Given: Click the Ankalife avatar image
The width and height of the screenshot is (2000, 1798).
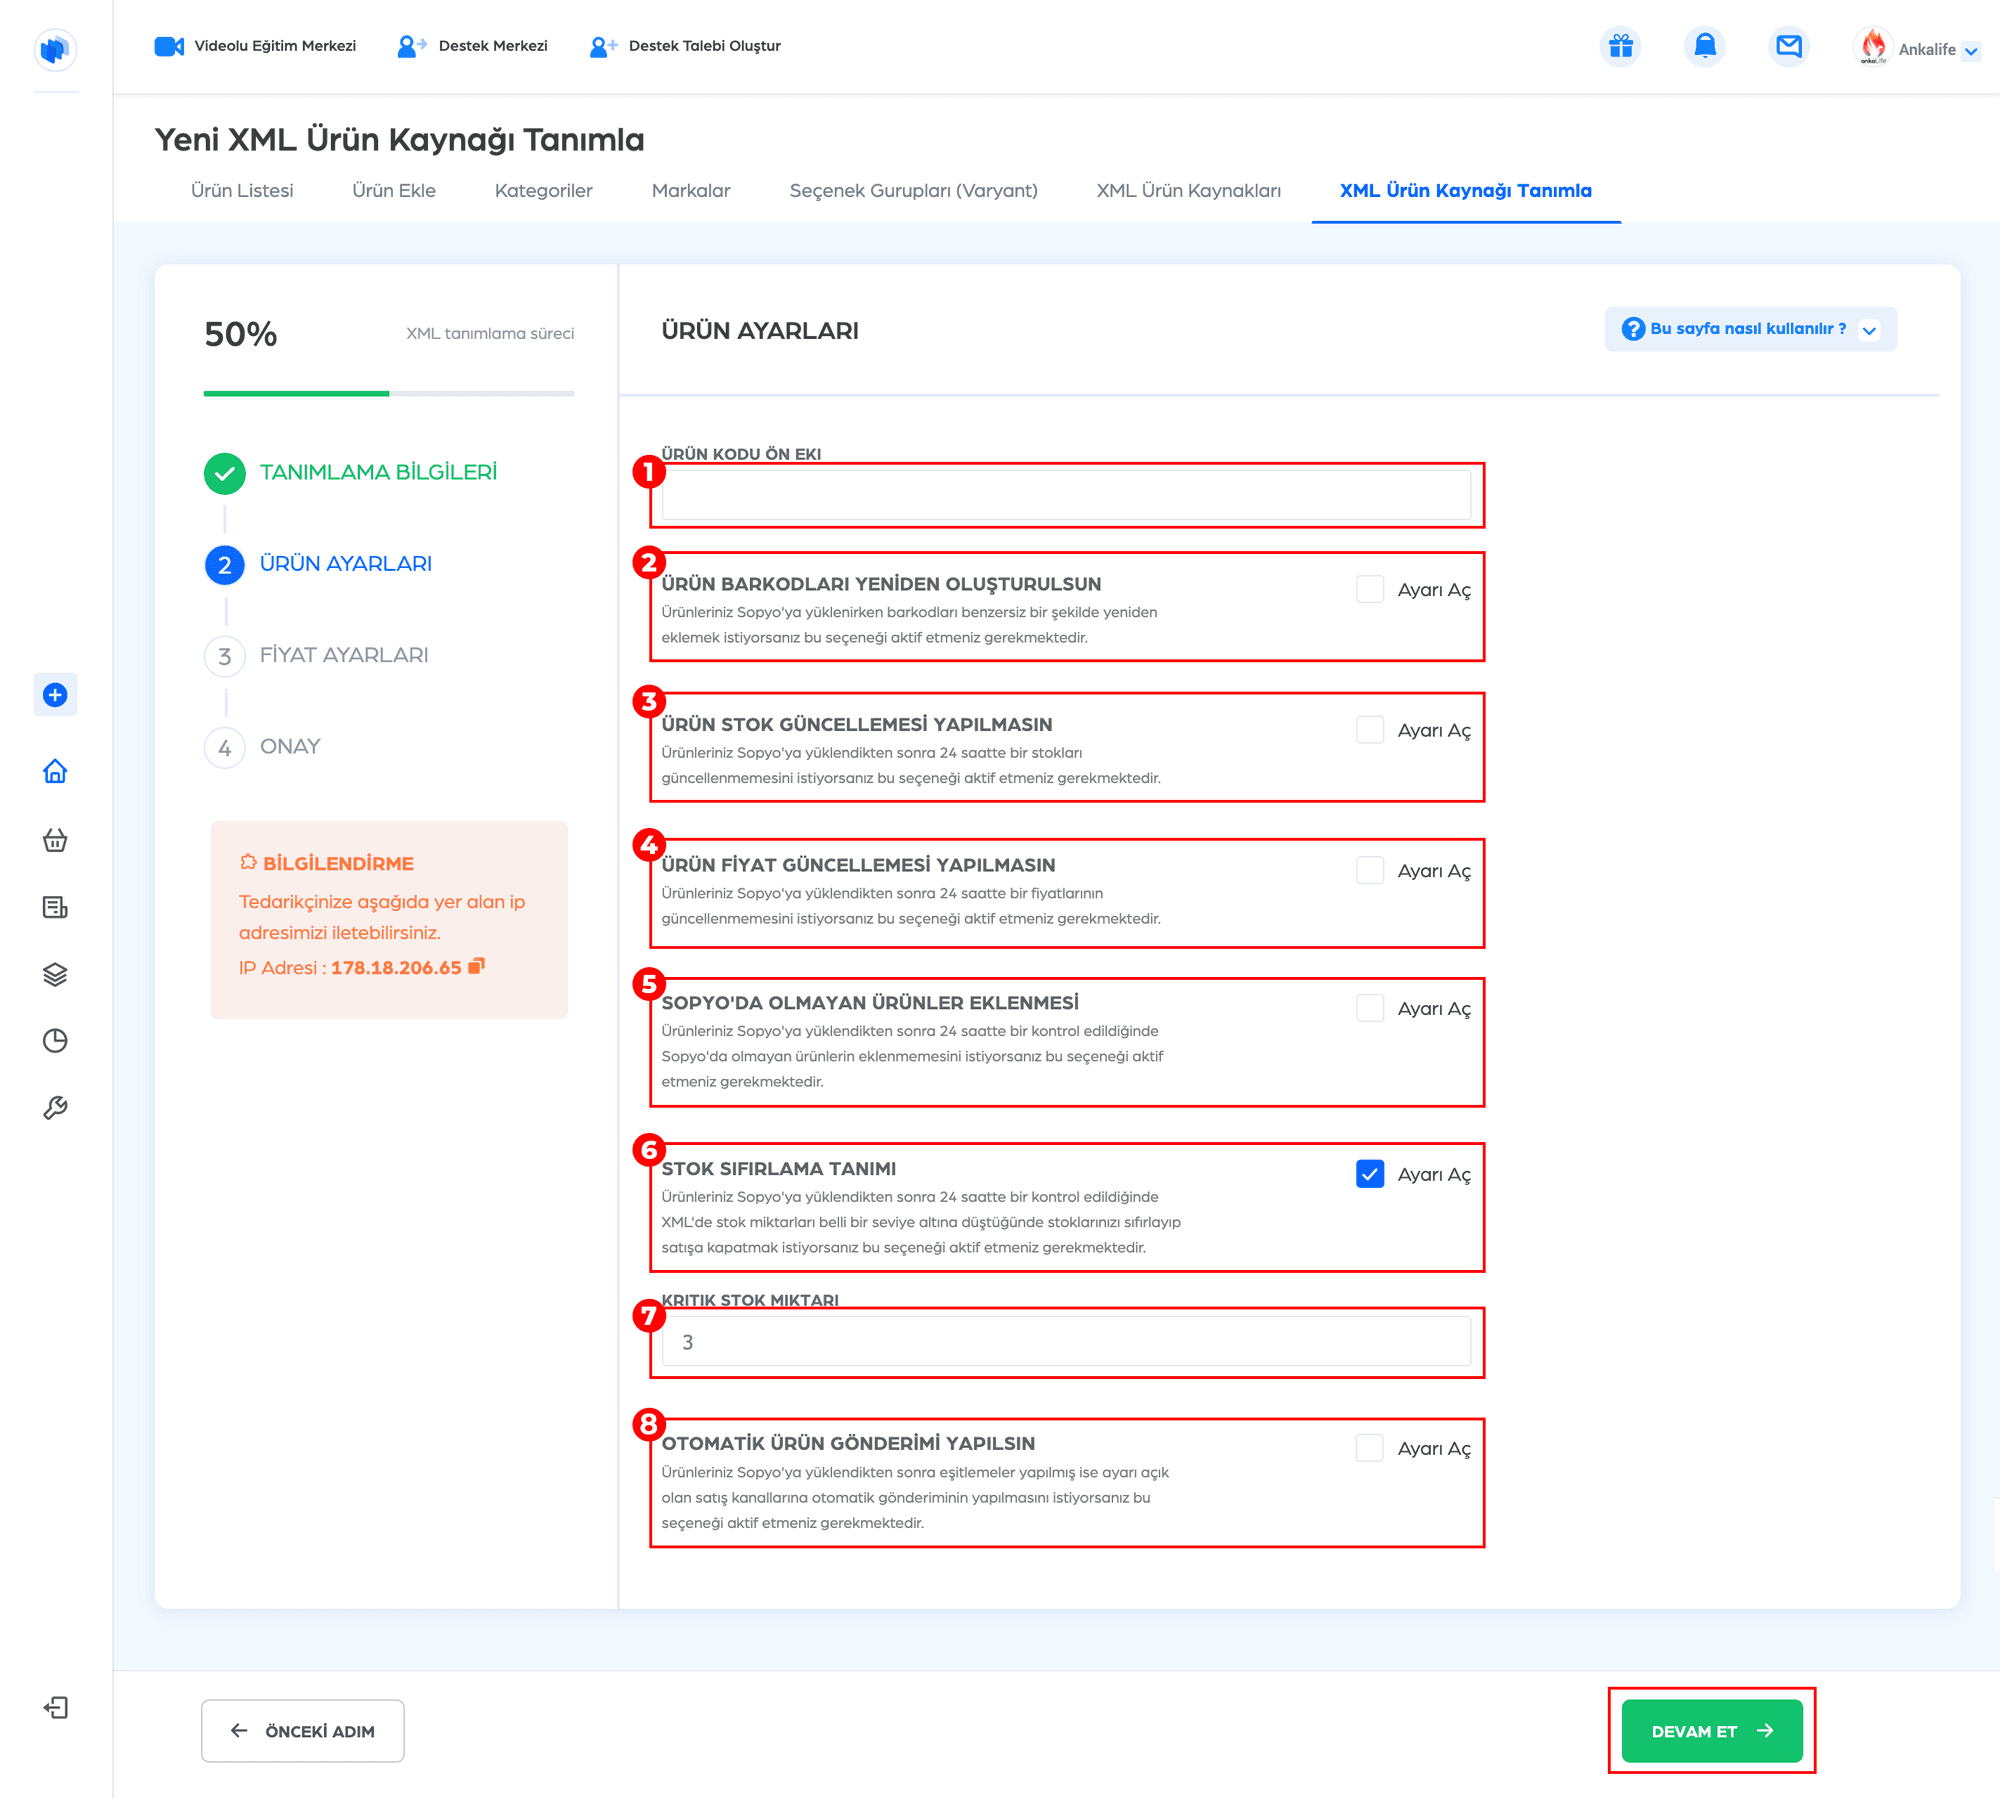Looking at the screenshot, I should pyautogui.click(x=1873, y=47).
